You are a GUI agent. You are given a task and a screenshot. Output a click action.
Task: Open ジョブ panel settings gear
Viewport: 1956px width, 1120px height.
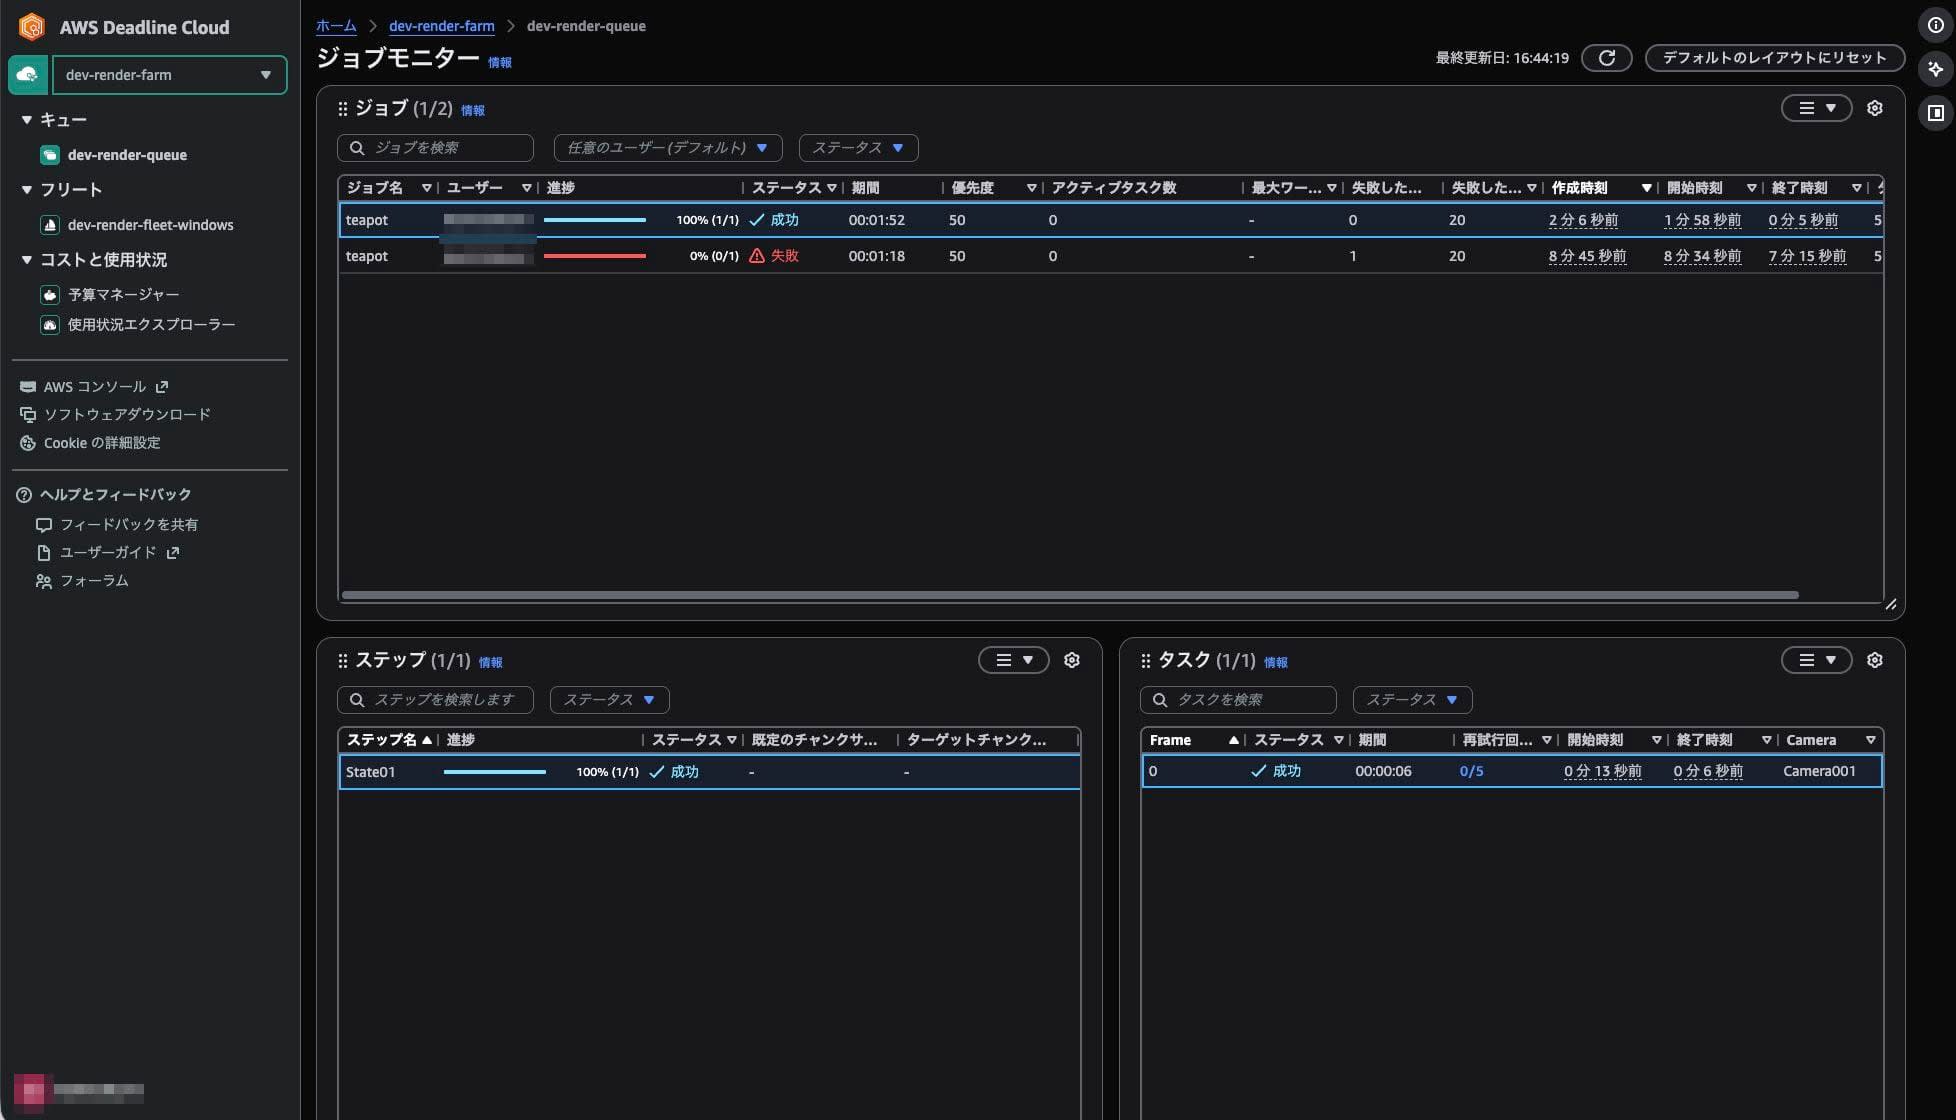1875,108
